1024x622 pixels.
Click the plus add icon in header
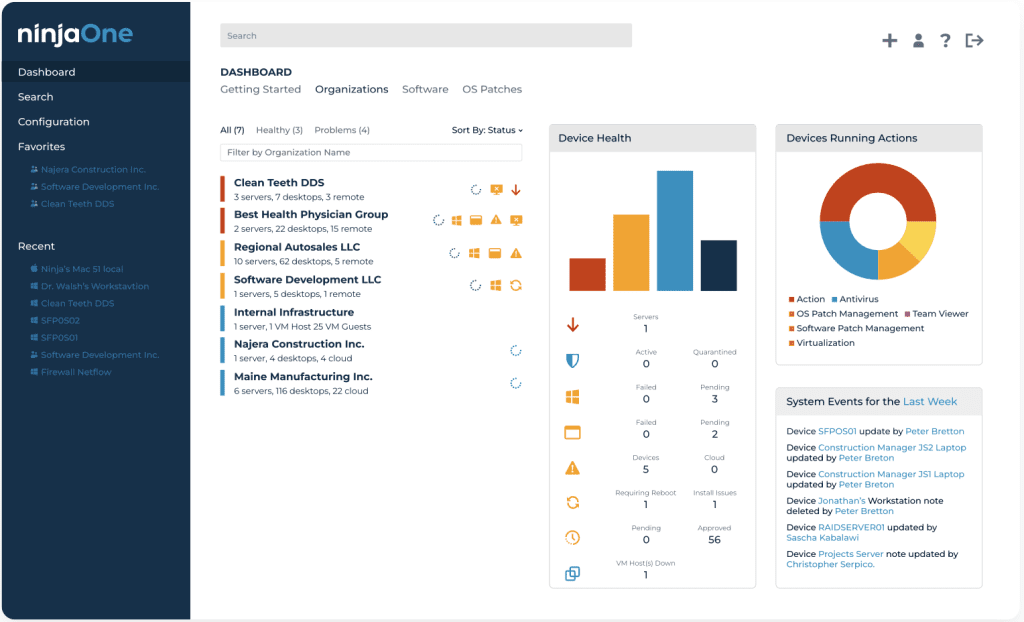click(x=889, y=41)
